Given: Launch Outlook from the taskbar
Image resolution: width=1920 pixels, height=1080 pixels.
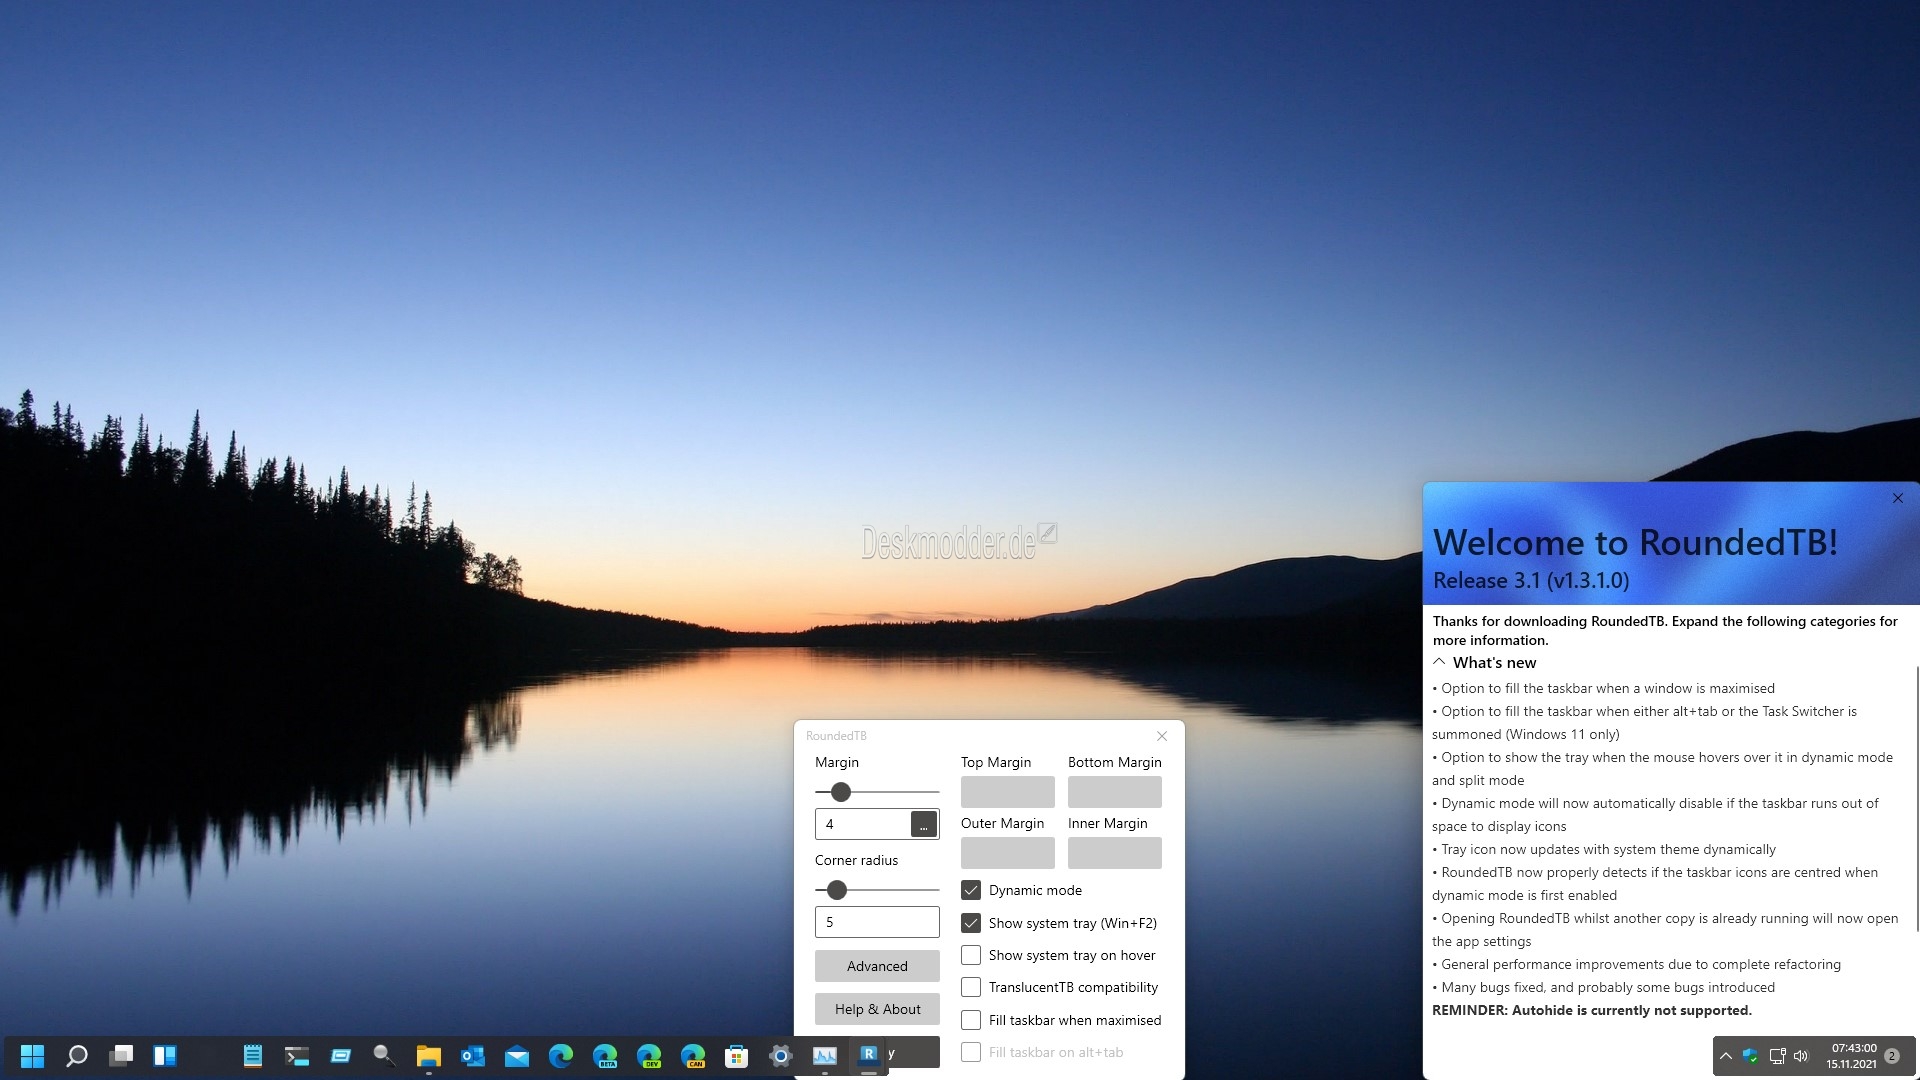Looking at the screenshot, I should 473,1056.
